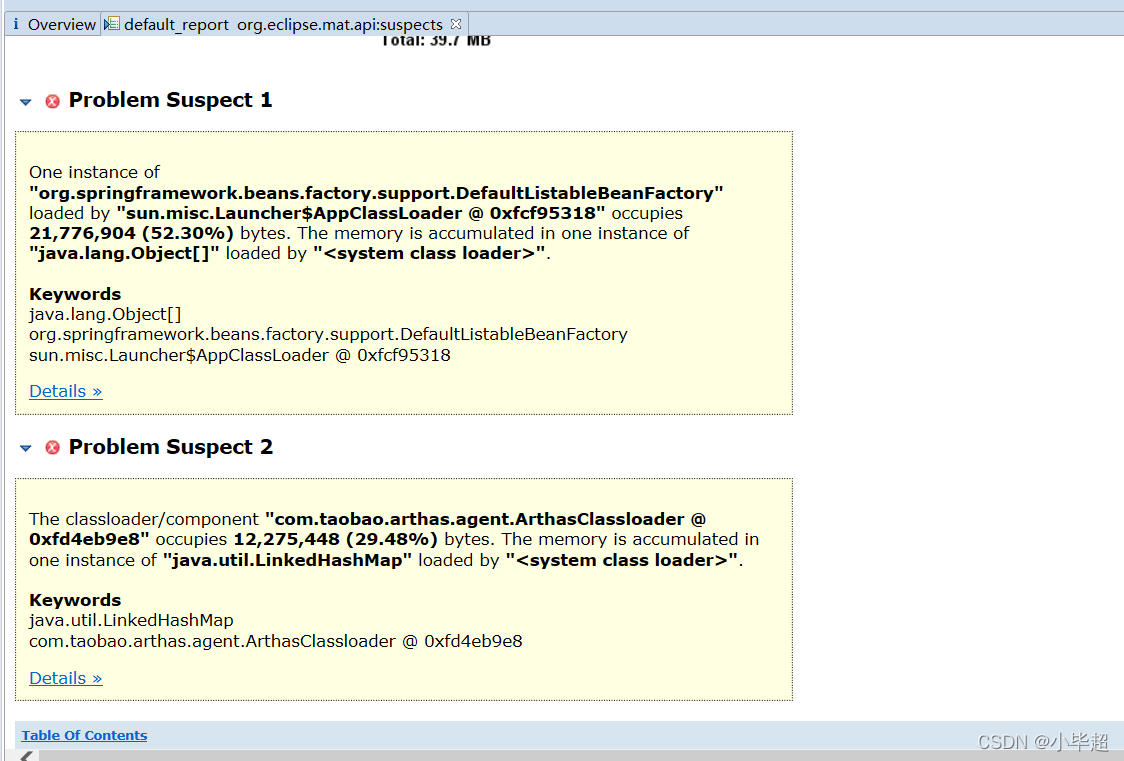Click keyword 'java.lang.Object[]'
1124x761 pixels.
105,314
